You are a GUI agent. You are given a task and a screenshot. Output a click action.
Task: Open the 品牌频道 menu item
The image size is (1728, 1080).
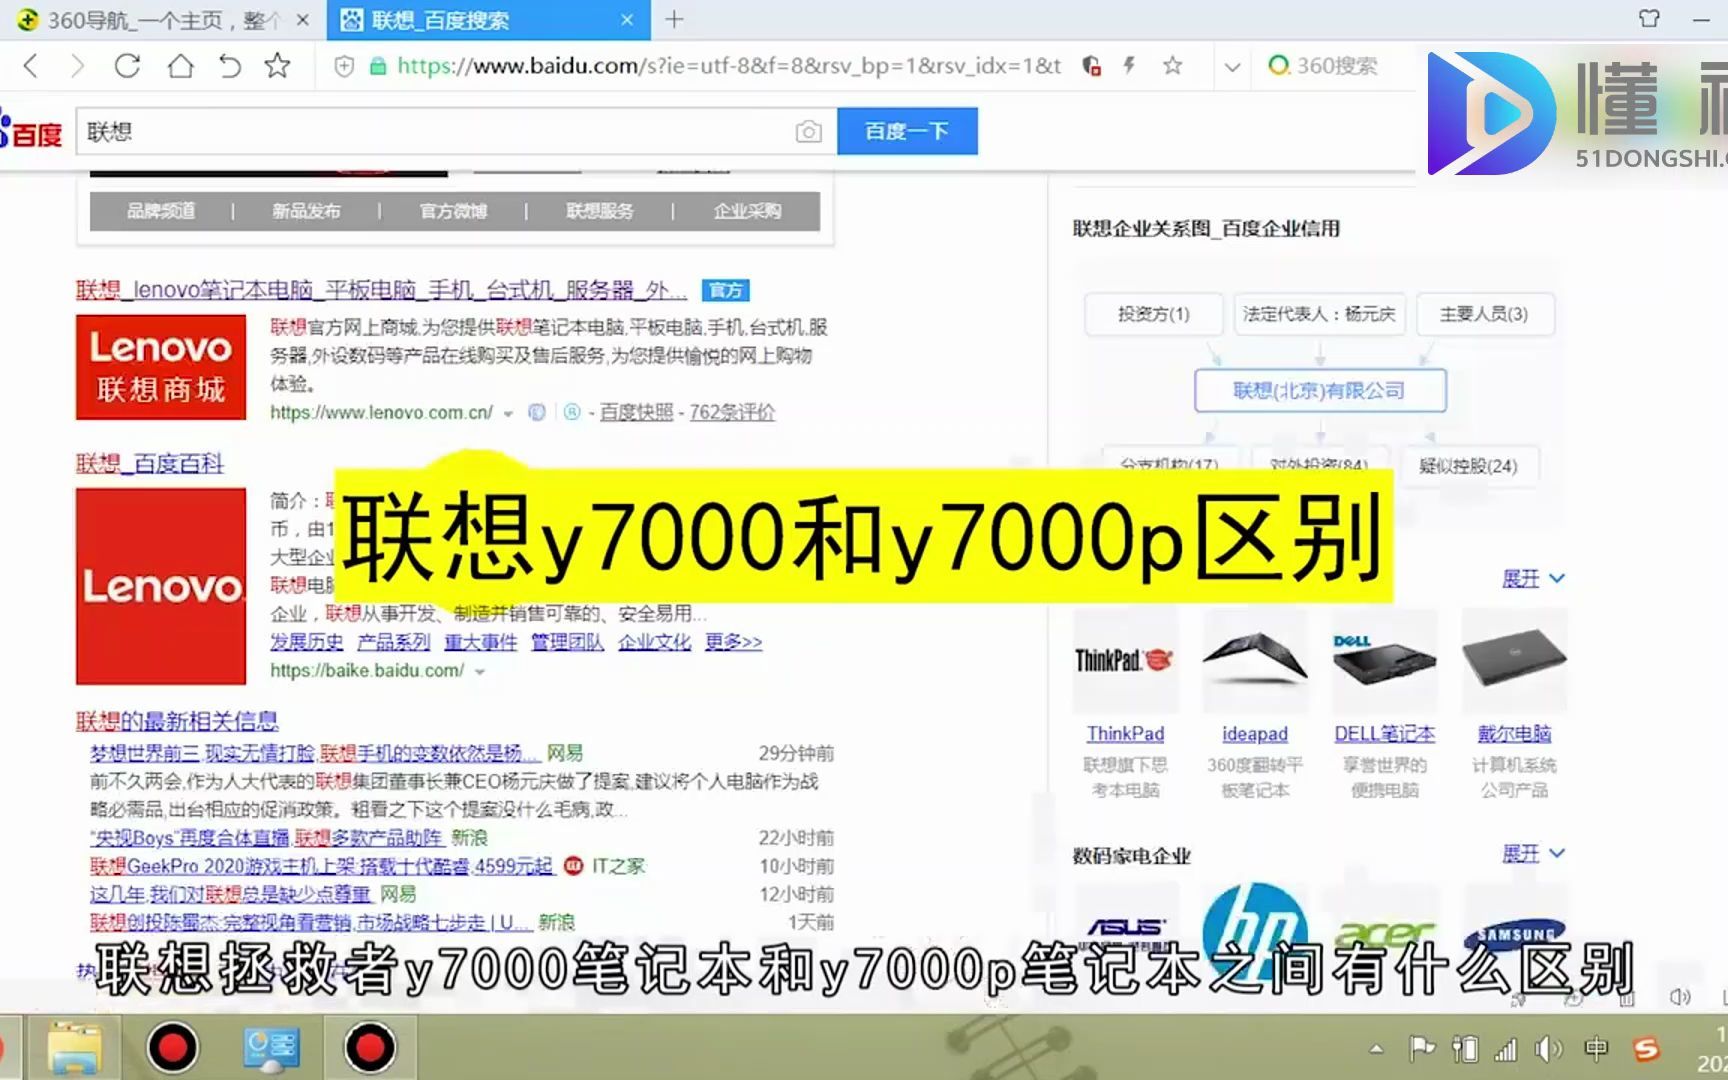[161, 211]
